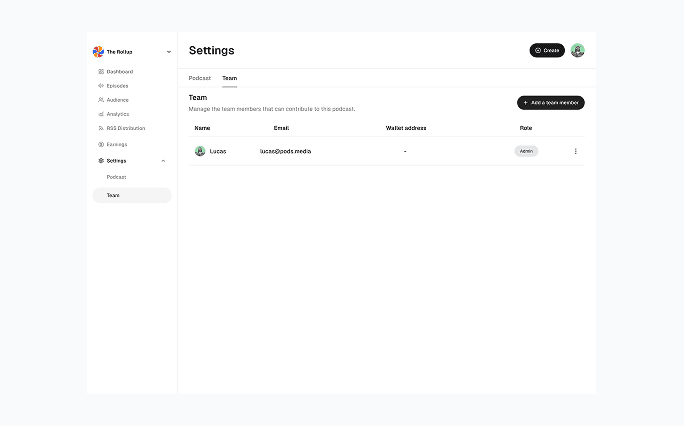684x426 pixels.
Task: Click the Settings gear icon in the sidebar
Action: [101, 161]
